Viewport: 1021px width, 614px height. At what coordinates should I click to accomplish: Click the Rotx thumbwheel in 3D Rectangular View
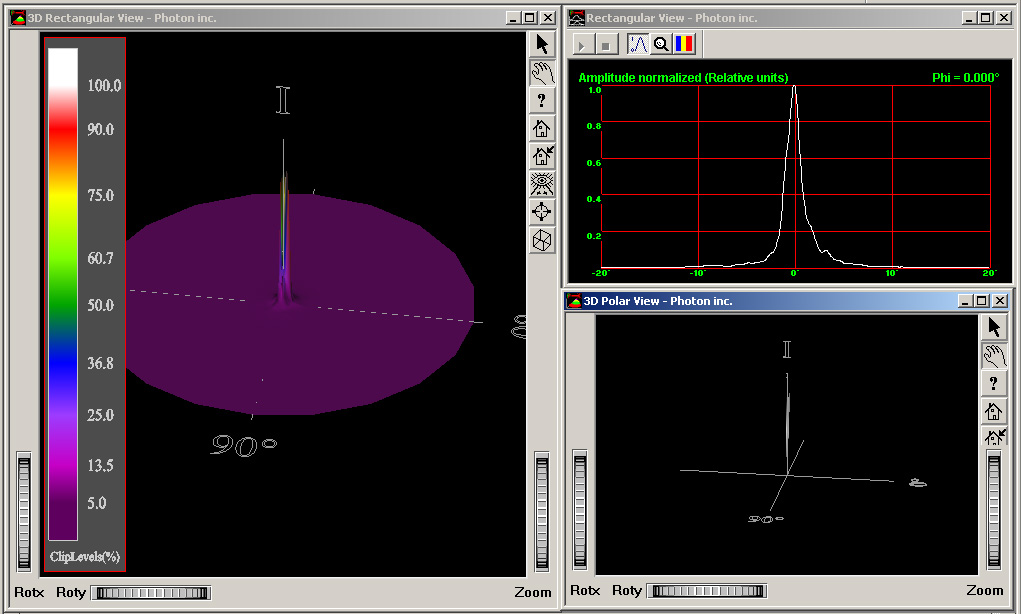click(25, 513)
